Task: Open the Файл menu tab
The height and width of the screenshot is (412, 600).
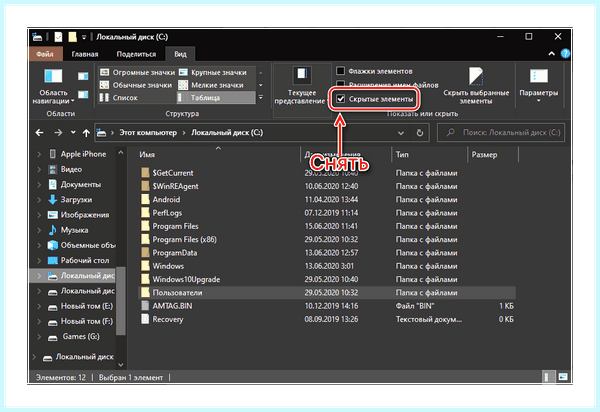Action: [x=45, y=54]
